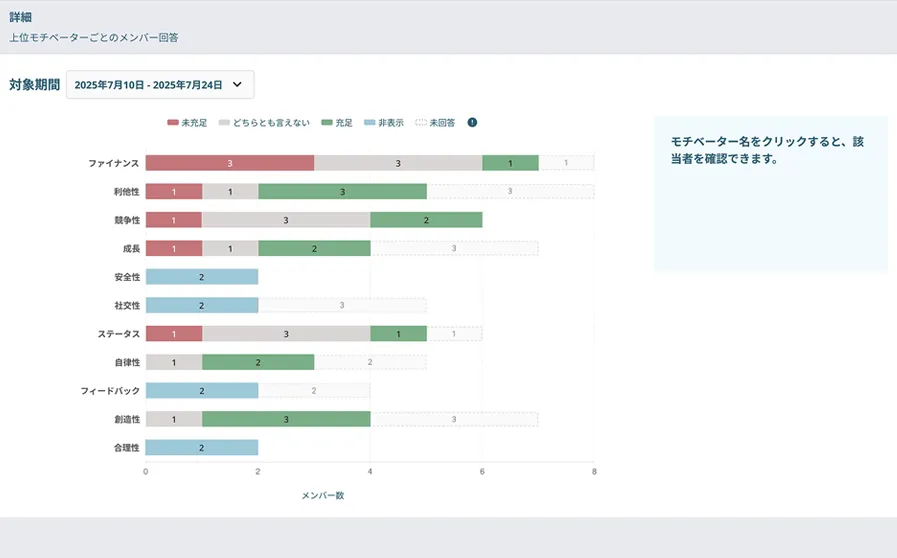897x558 pixels.
Task: Select the ステータス motivator label
Action: 117,334
